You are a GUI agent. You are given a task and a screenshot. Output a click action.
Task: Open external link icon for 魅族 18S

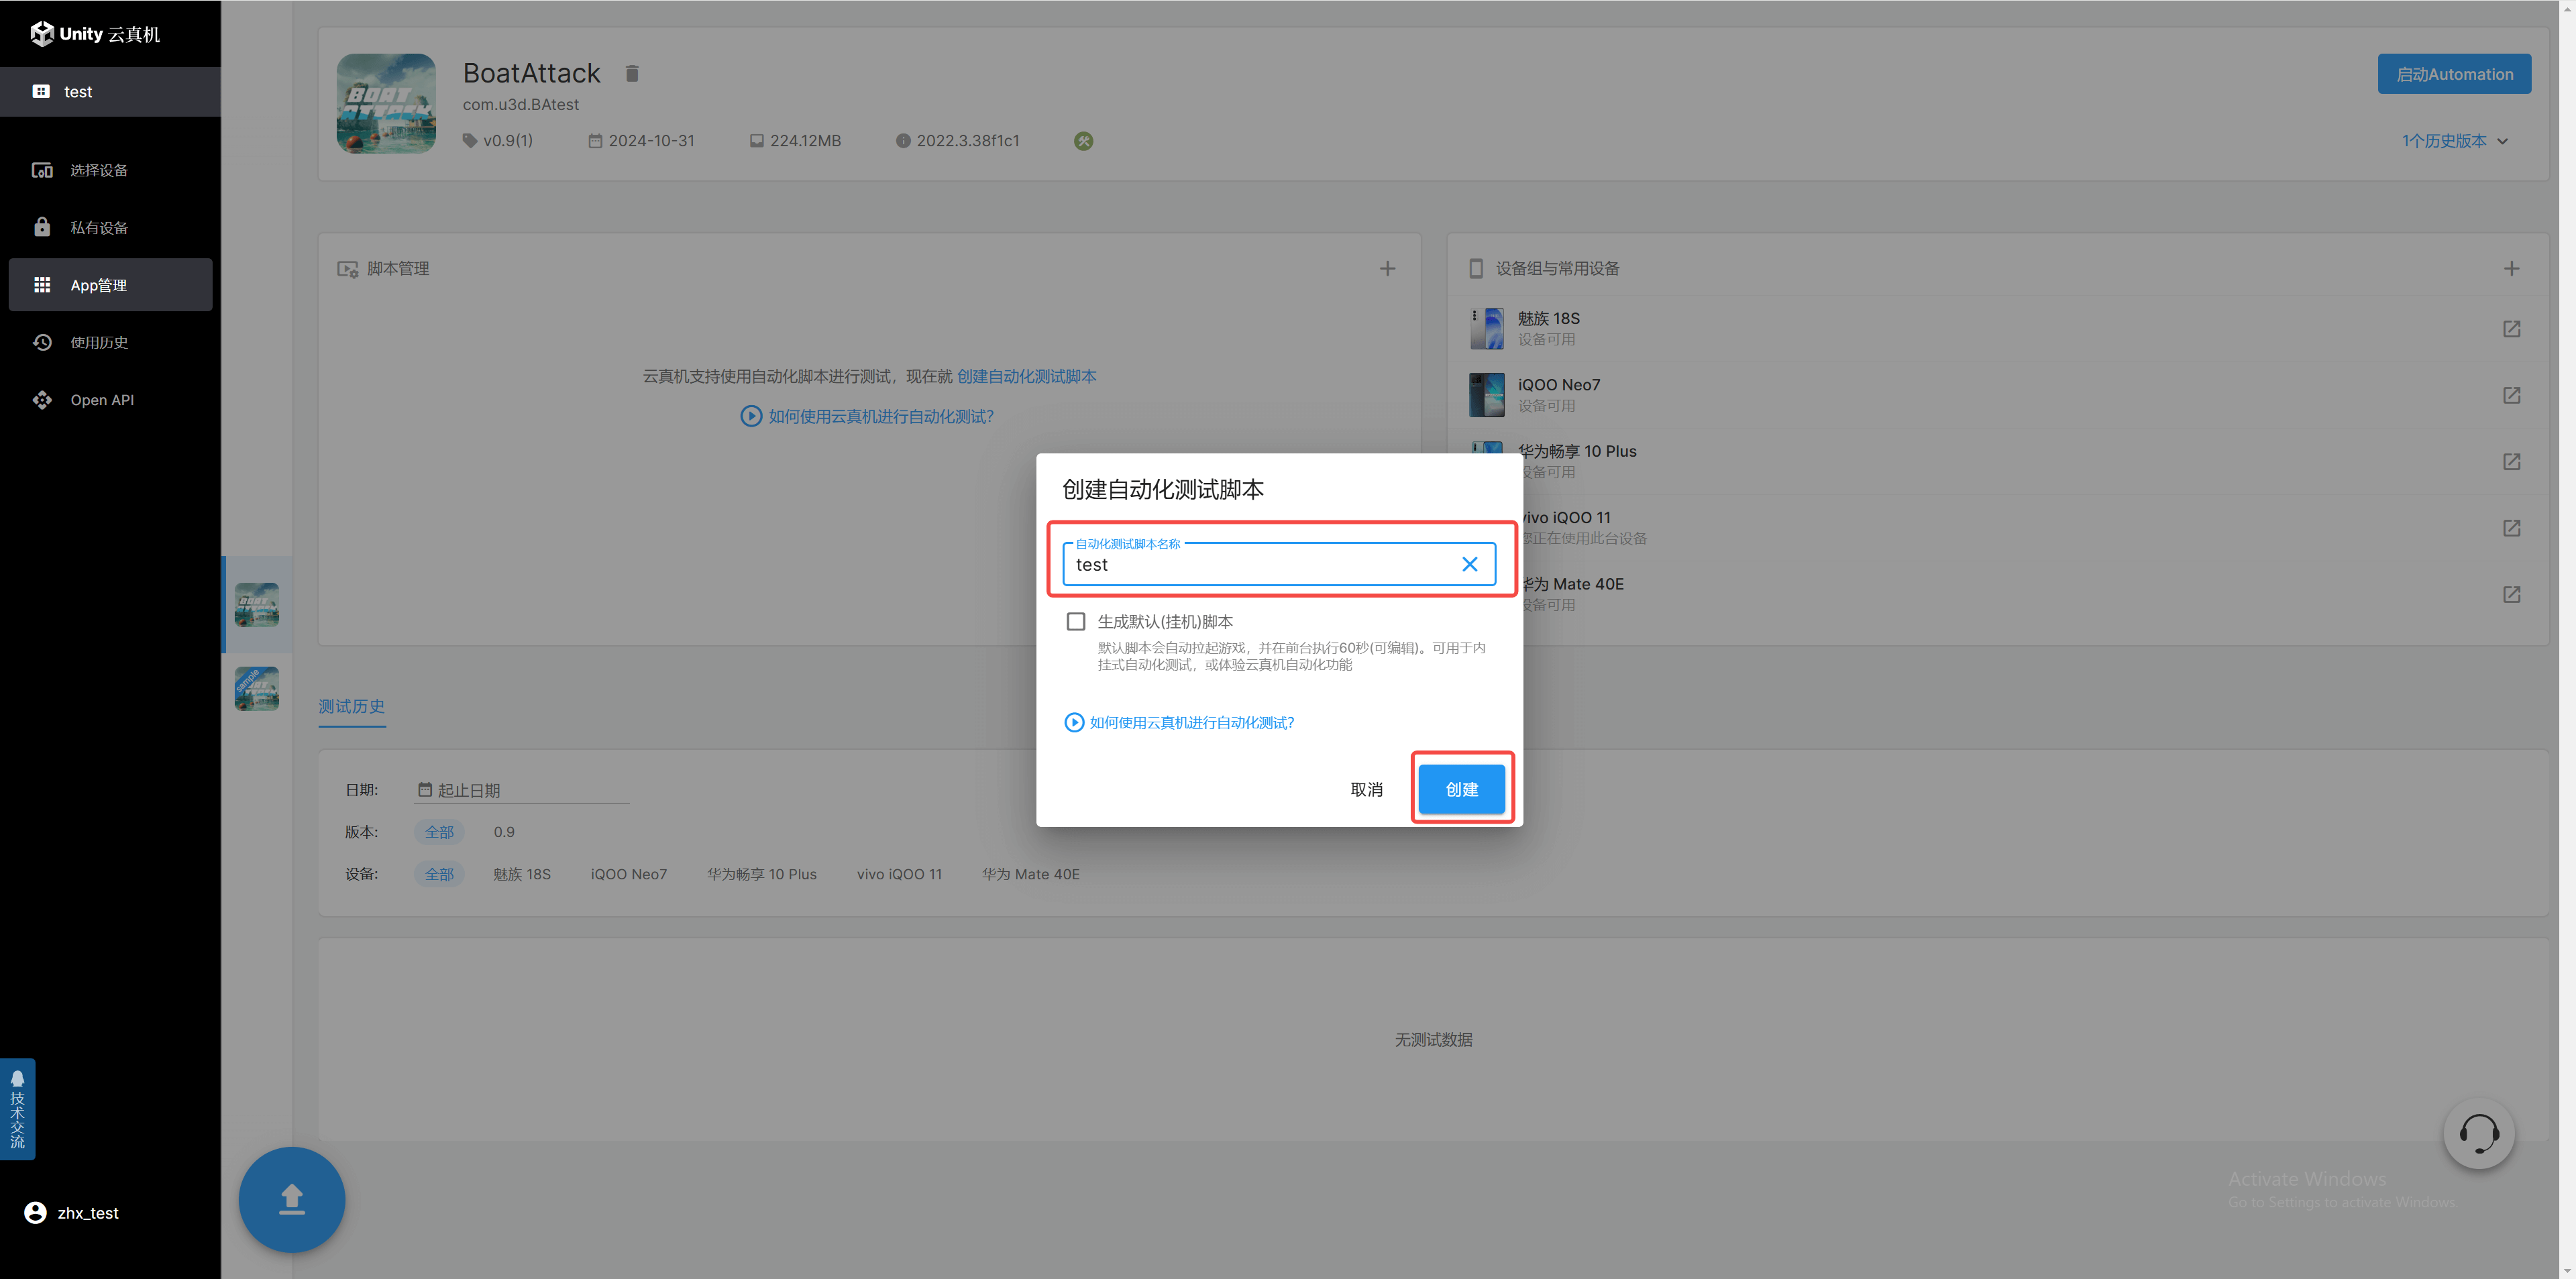click(x=2511, y=329)
